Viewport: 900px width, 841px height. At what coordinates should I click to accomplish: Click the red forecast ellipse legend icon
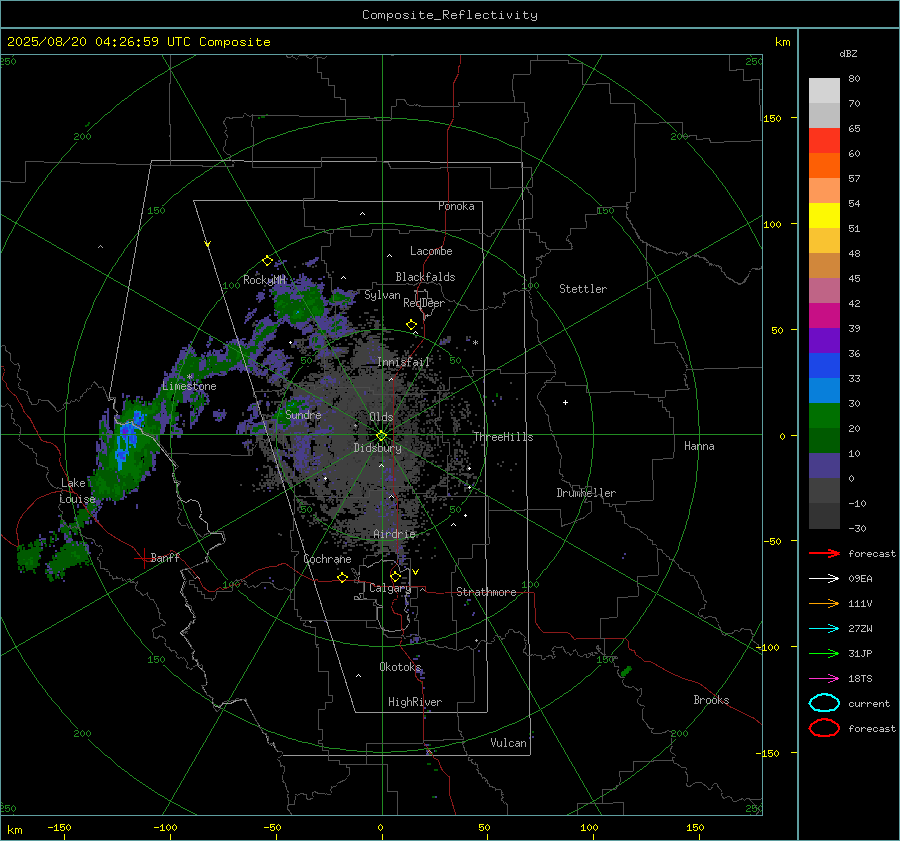tap(824, 728)
